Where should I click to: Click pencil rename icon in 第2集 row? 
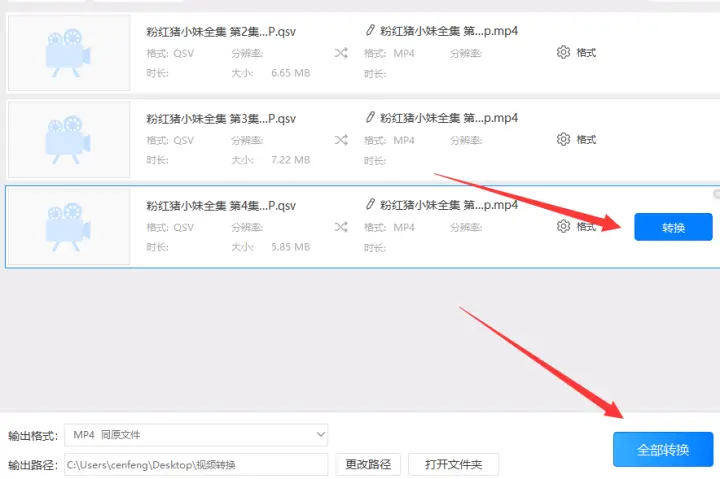coord(370,30)
